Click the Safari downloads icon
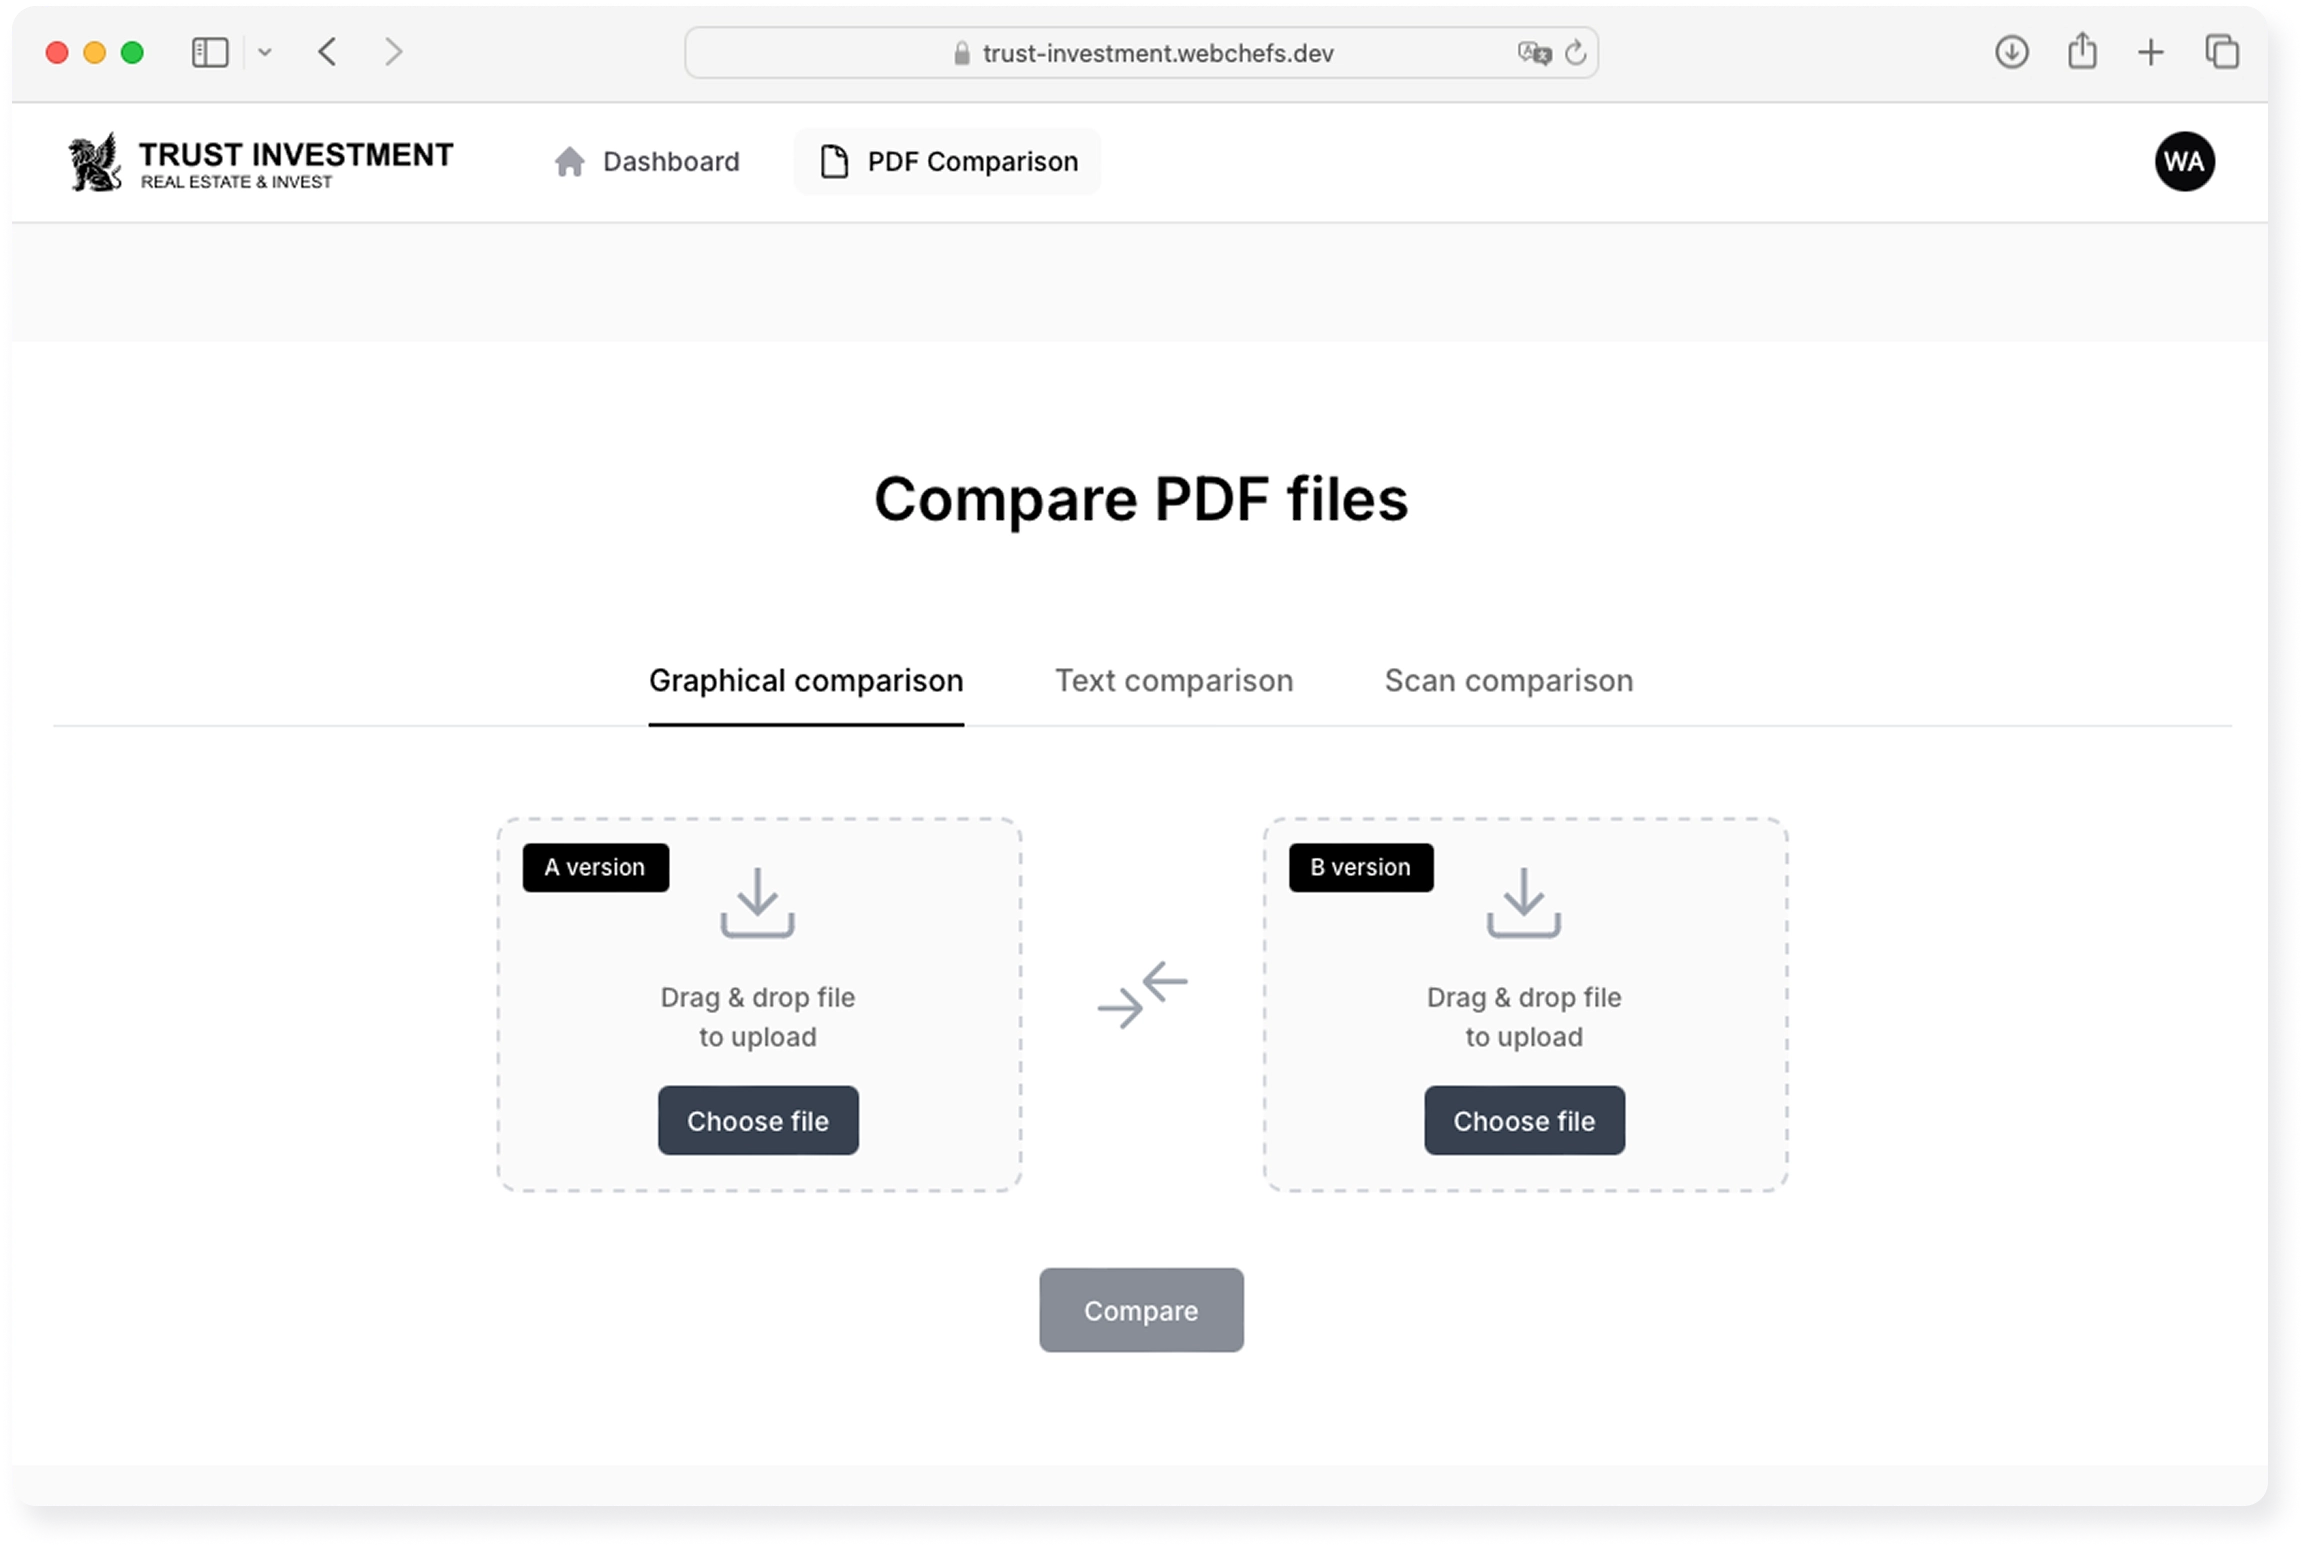Viewport: 2304px width, 1548px height. coord(2011,52)
